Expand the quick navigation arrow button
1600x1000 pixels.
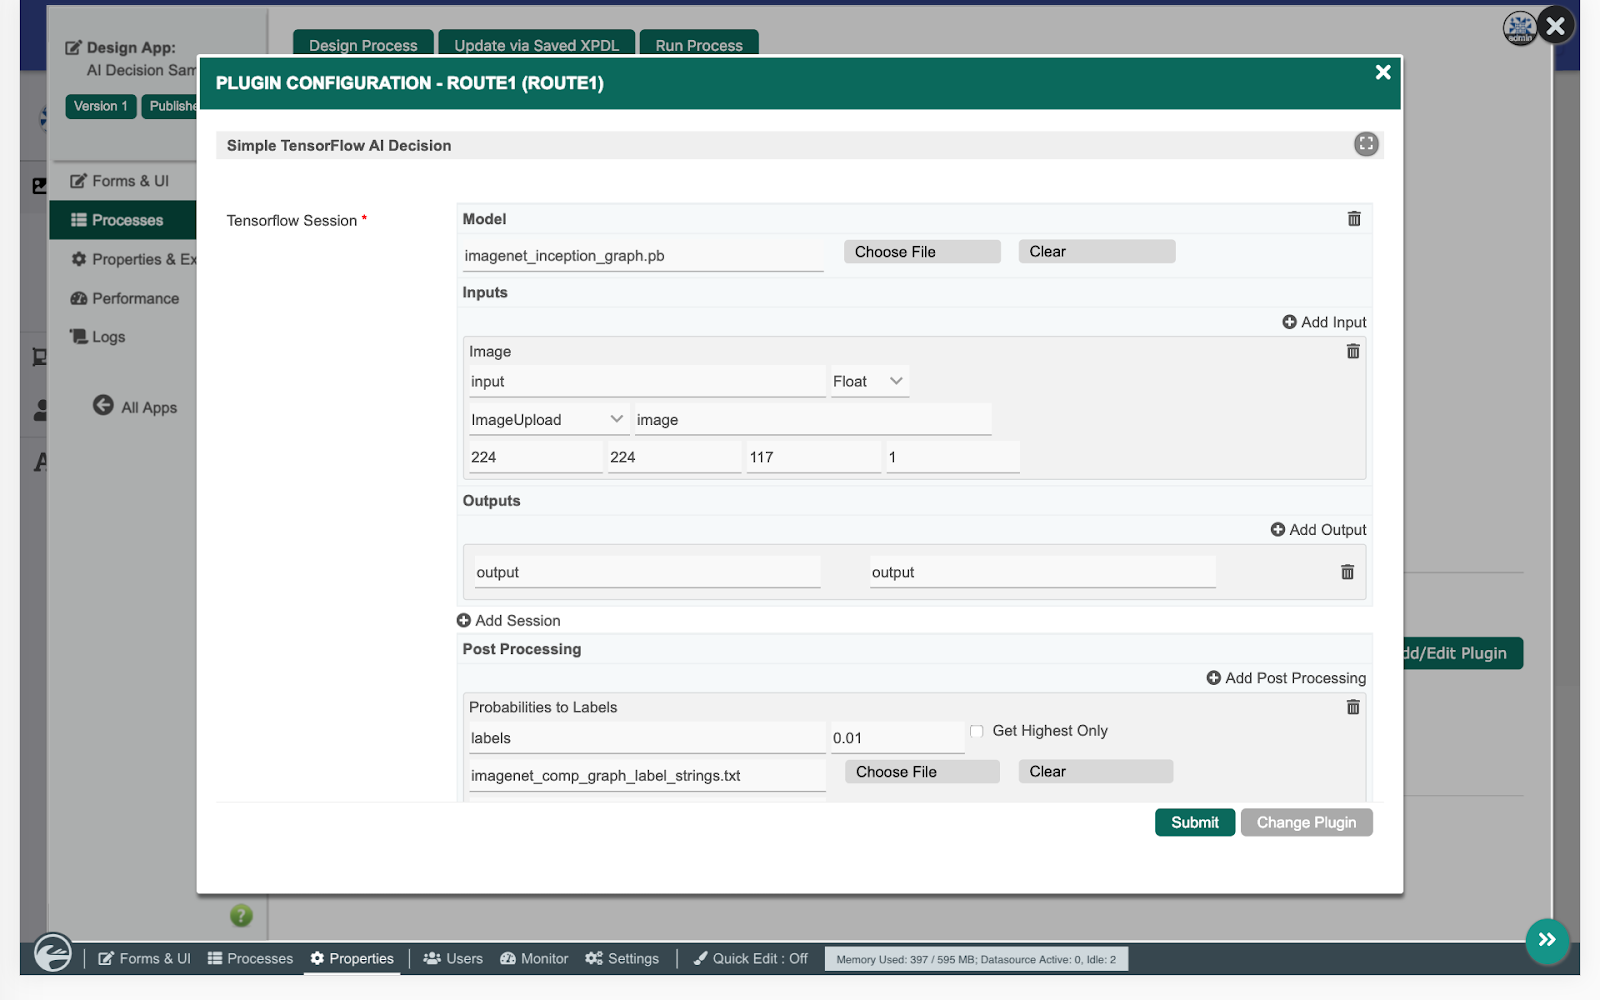[x=1547, y=940]
